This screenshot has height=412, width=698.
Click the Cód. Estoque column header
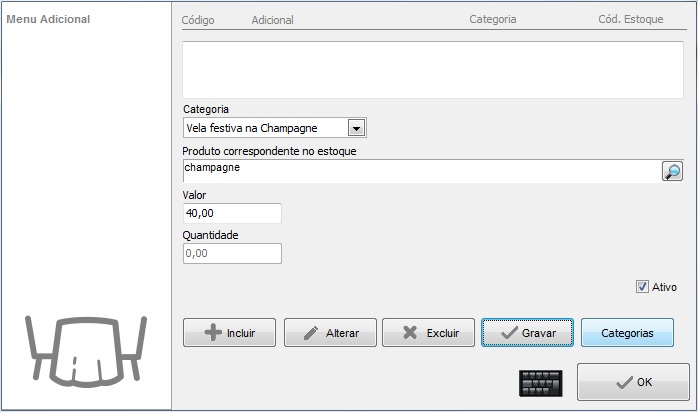pyautogui.click(x=630, y=19)
